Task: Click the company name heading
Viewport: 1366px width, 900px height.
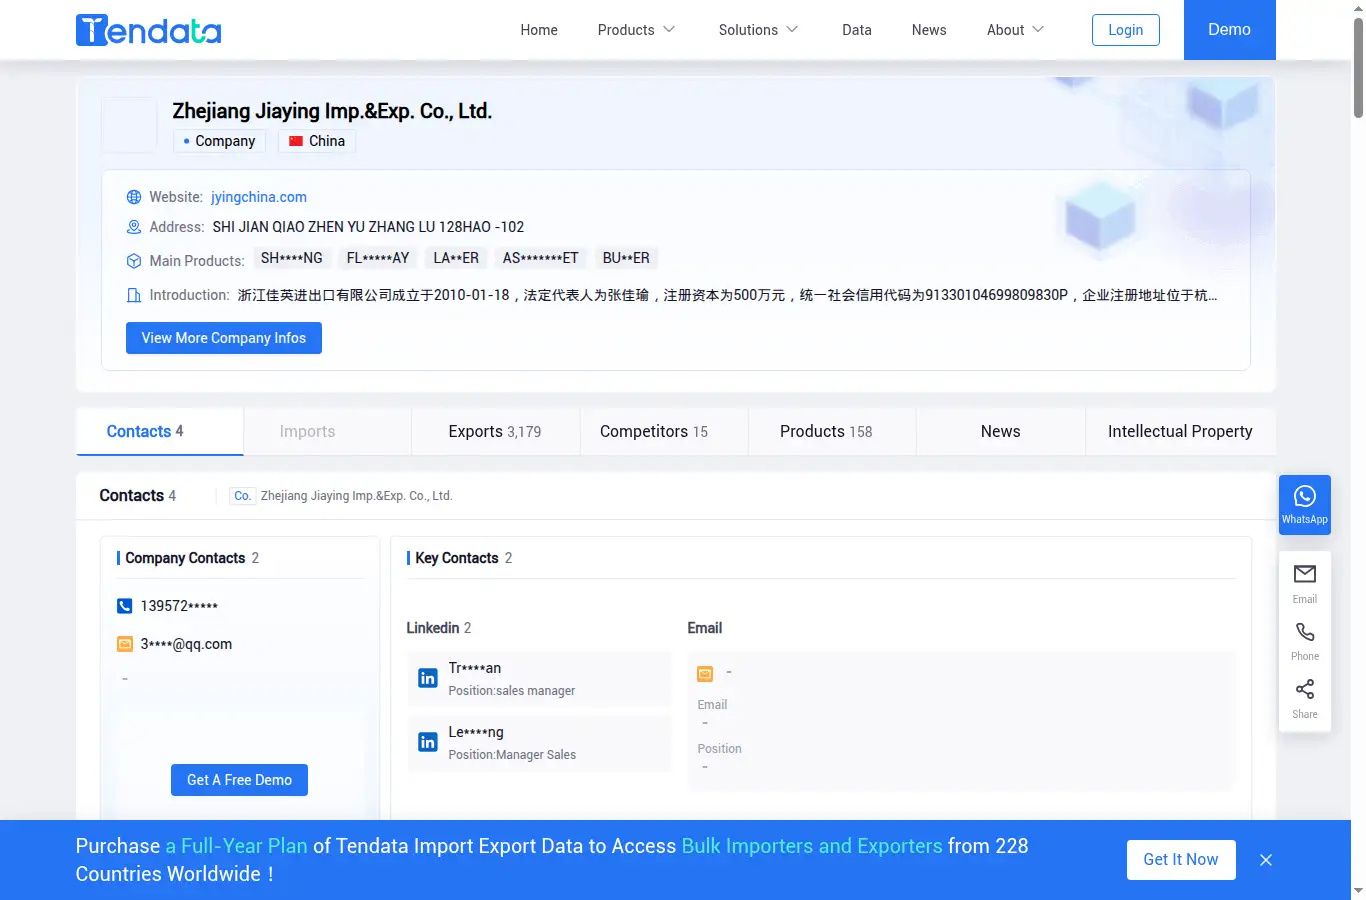Action: click(332, 111)
